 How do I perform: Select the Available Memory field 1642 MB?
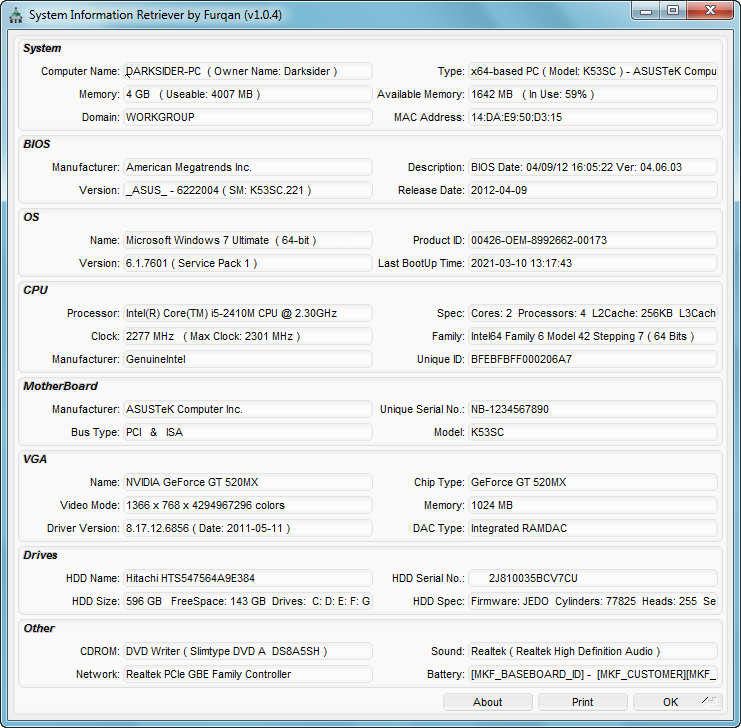click(x=593, y=94)
